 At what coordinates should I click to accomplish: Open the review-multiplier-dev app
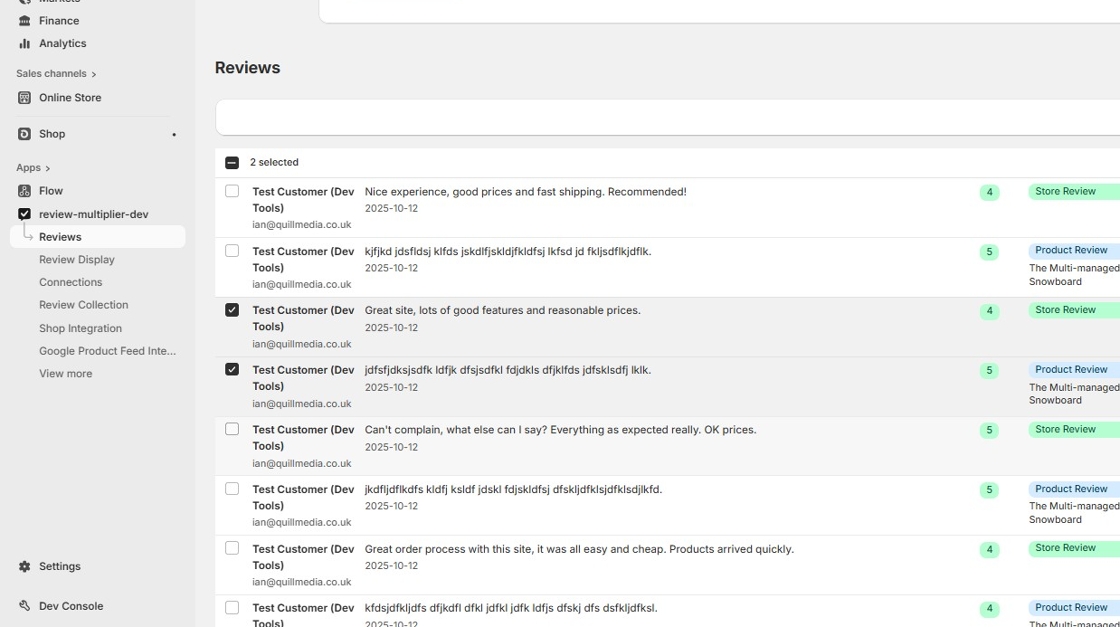point(91,213)
